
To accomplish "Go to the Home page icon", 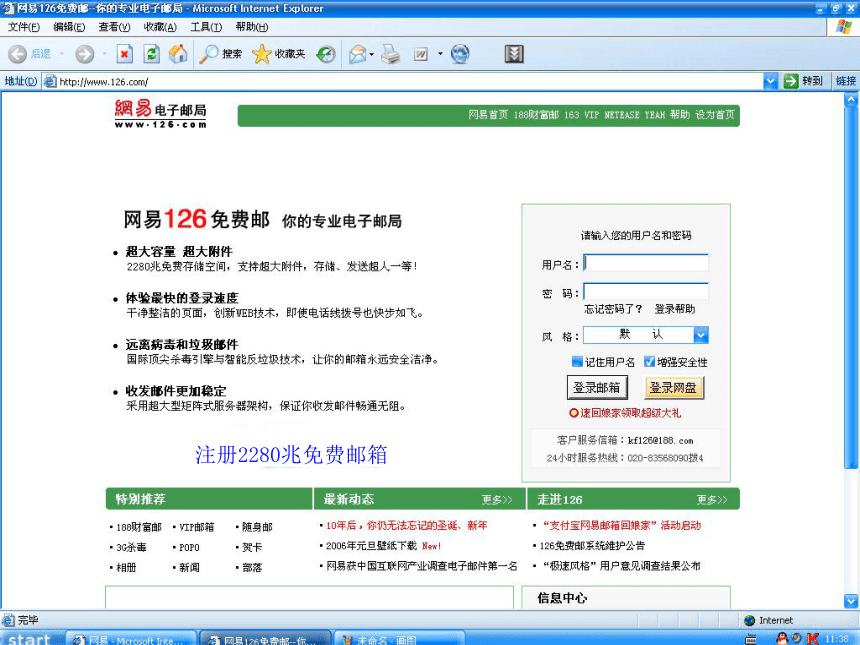I will point(178,54).
